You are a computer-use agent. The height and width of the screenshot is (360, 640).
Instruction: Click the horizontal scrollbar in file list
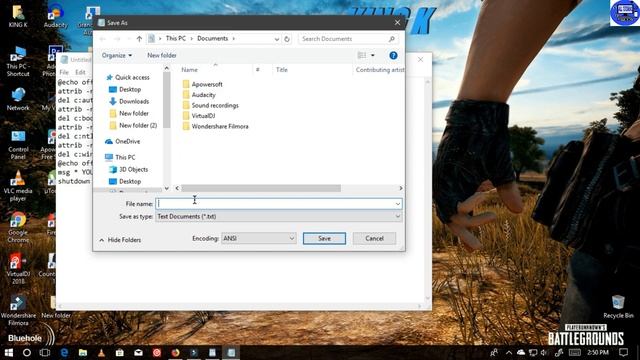[x=261, y=188]
